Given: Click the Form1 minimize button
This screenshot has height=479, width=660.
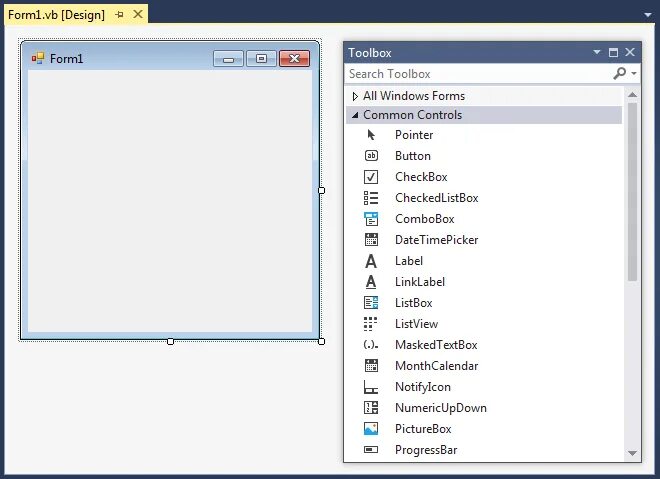Looking at the screenshot, I should [x=228, y=59].
